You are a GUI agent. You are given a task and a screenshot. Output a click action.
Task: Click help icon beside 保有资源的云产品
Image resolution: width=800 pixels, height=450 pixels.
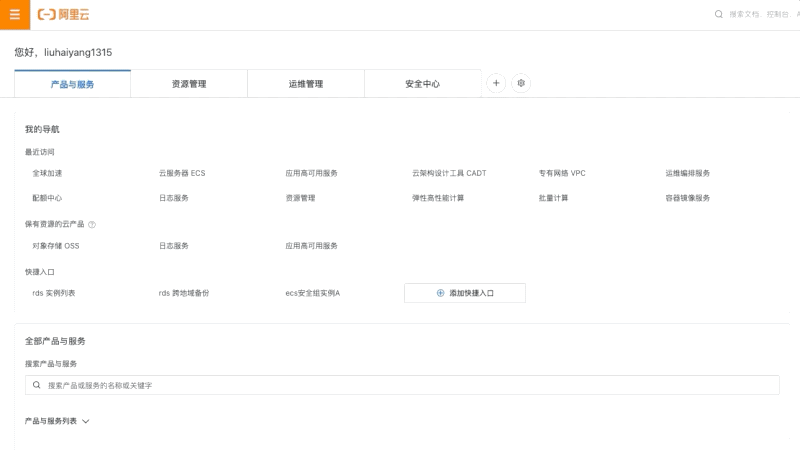click(92, 224)
